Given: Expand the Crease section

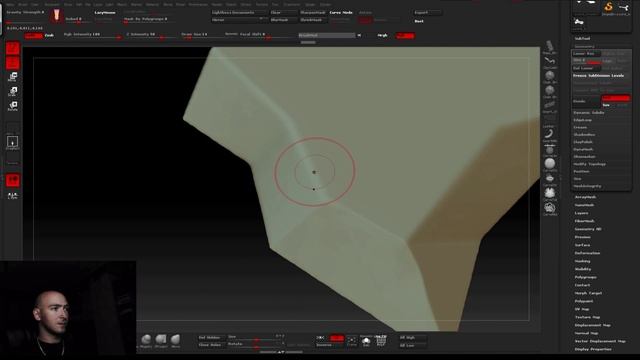Looking at the screenshot, I should [x=580, y=127].
